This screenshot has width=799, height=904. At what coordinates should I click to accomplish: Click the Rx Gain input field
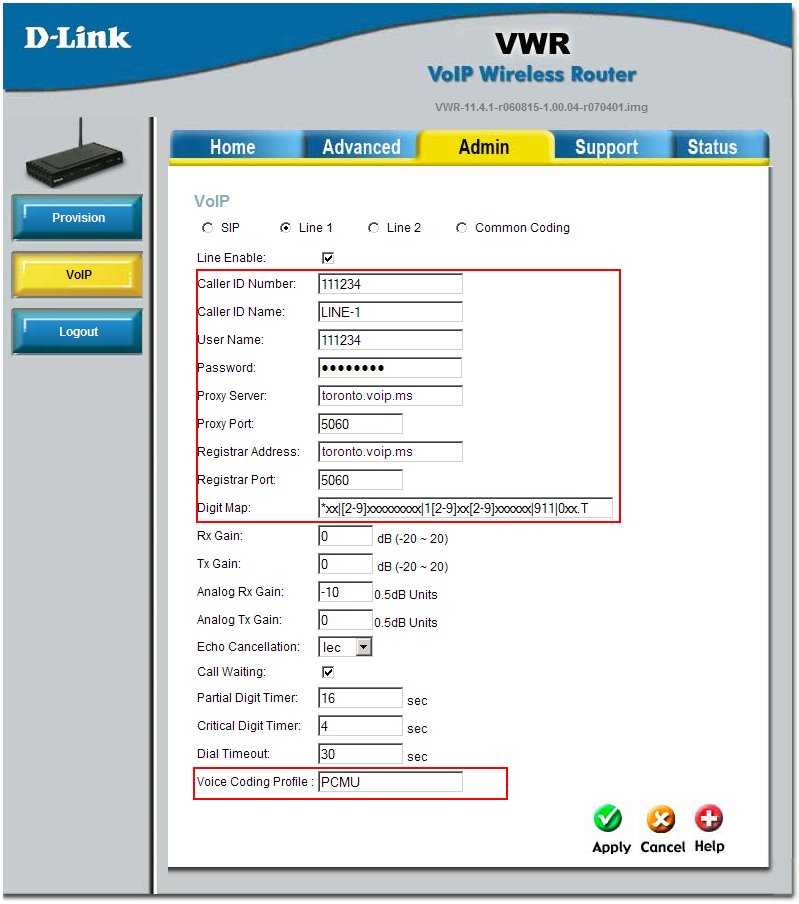[345, 536]
